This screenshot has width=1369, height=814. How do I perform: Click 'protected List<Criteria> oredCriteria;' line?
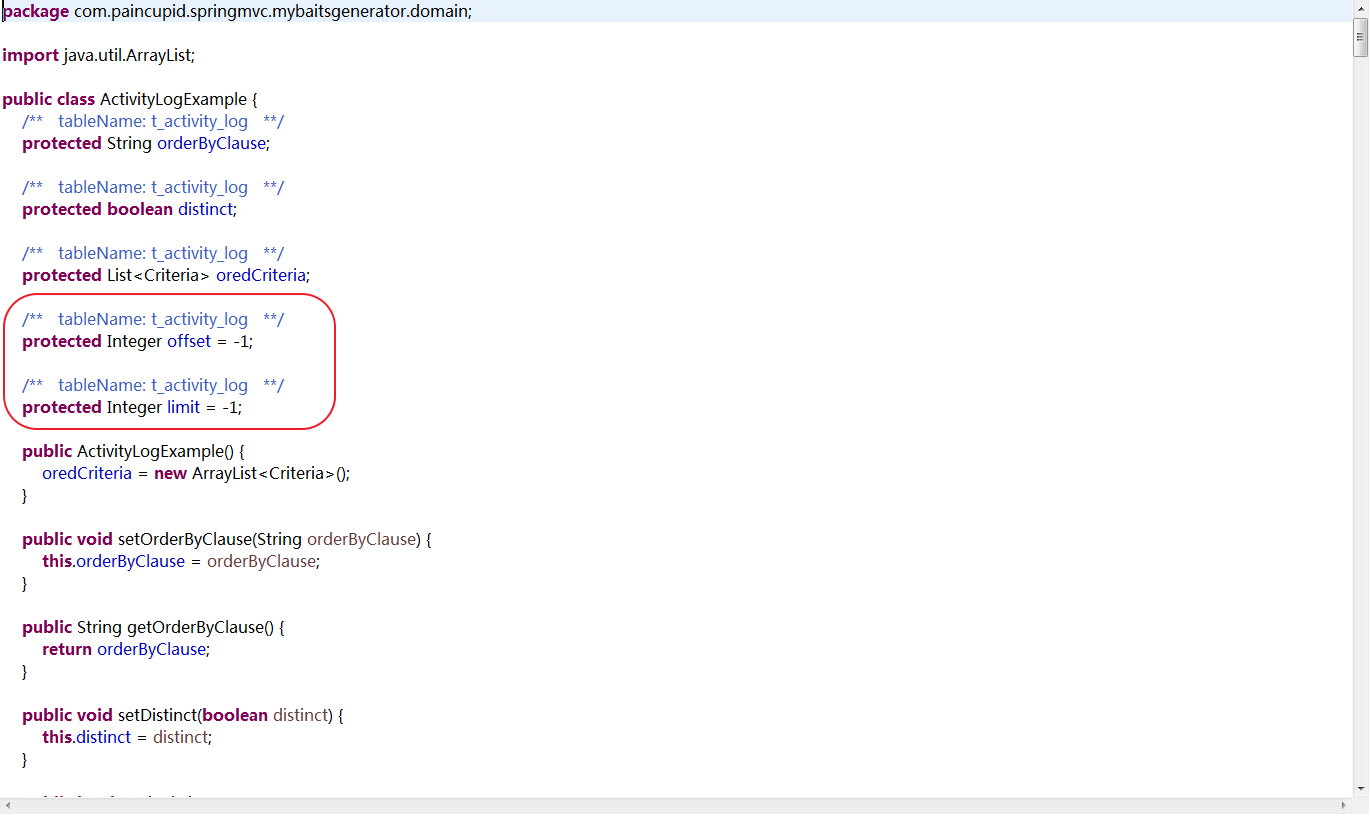click(x=166, y=275)
